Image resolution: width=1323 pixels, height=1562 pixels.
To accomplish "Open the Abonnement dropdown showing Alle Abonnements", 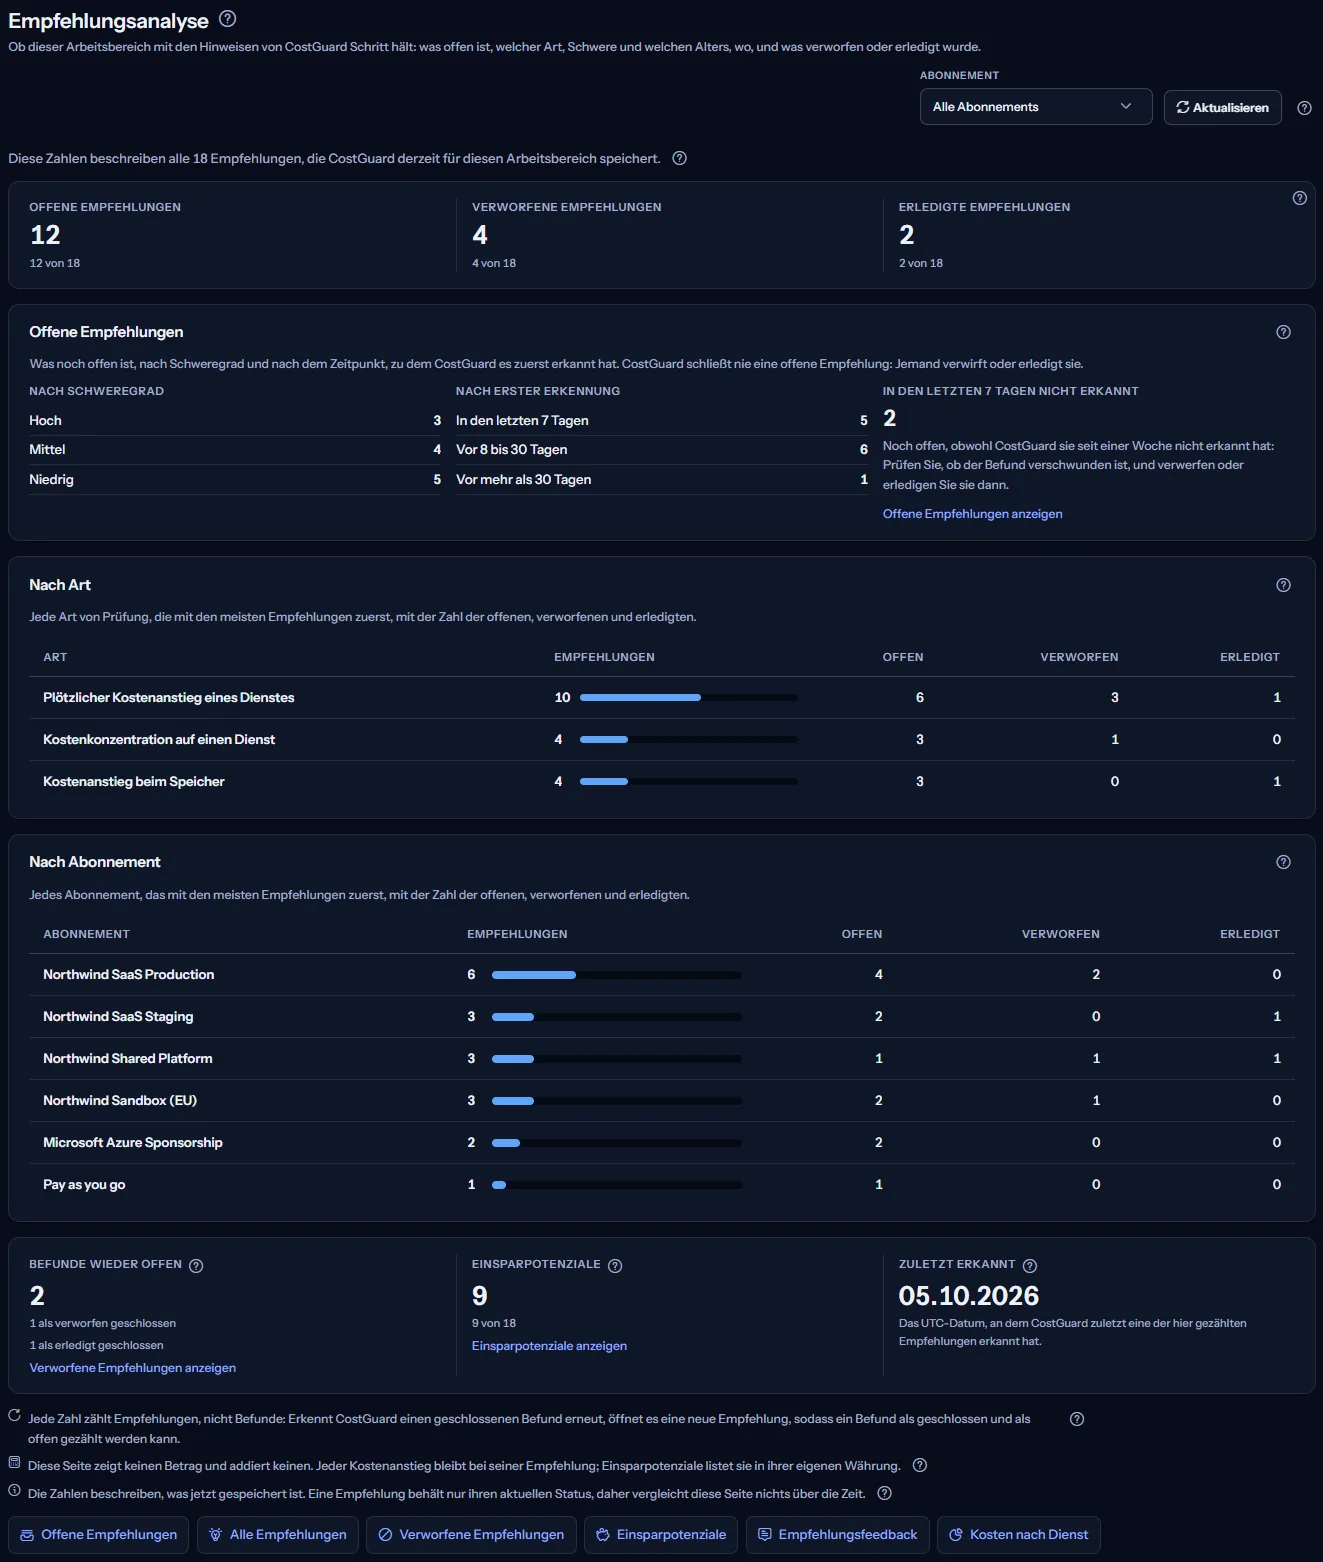I will [x=1035, y=107].
